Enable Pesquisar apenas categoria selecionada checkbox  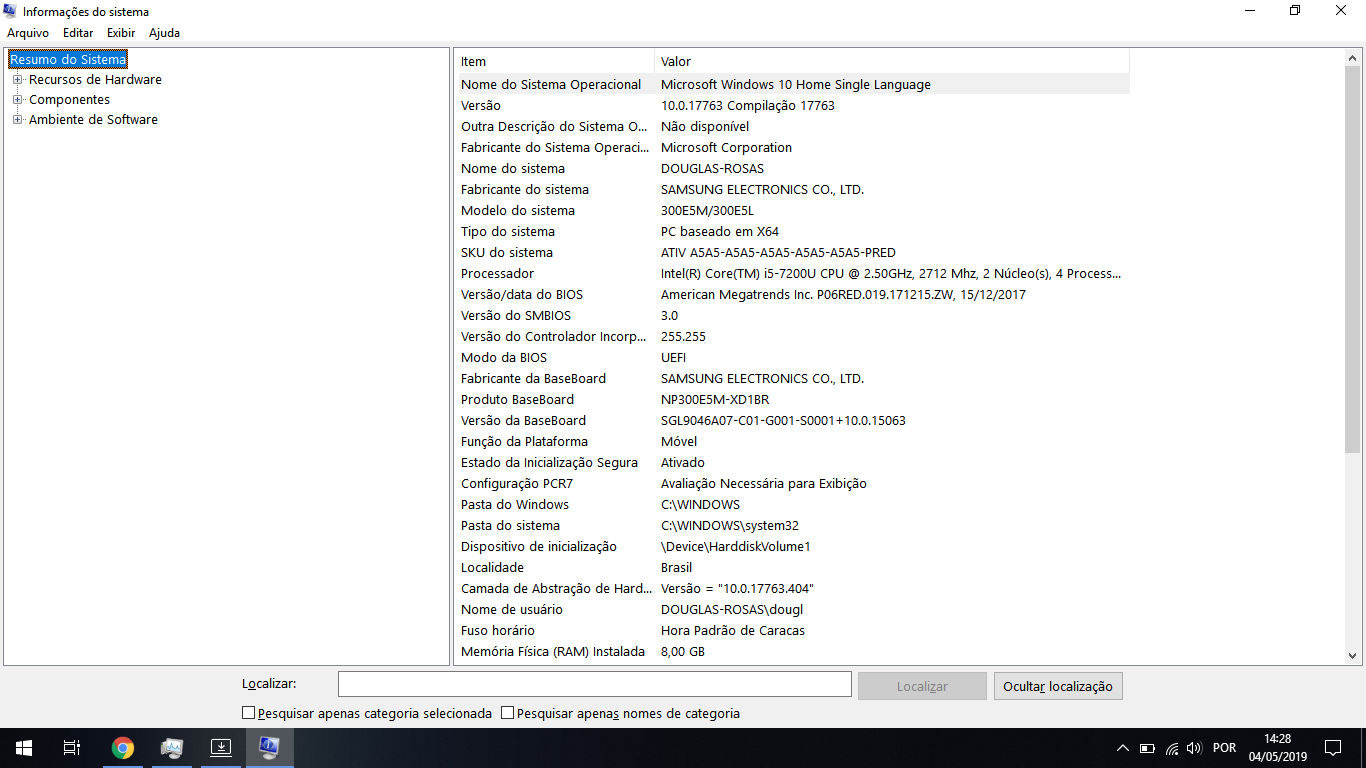tap(249, 713)
